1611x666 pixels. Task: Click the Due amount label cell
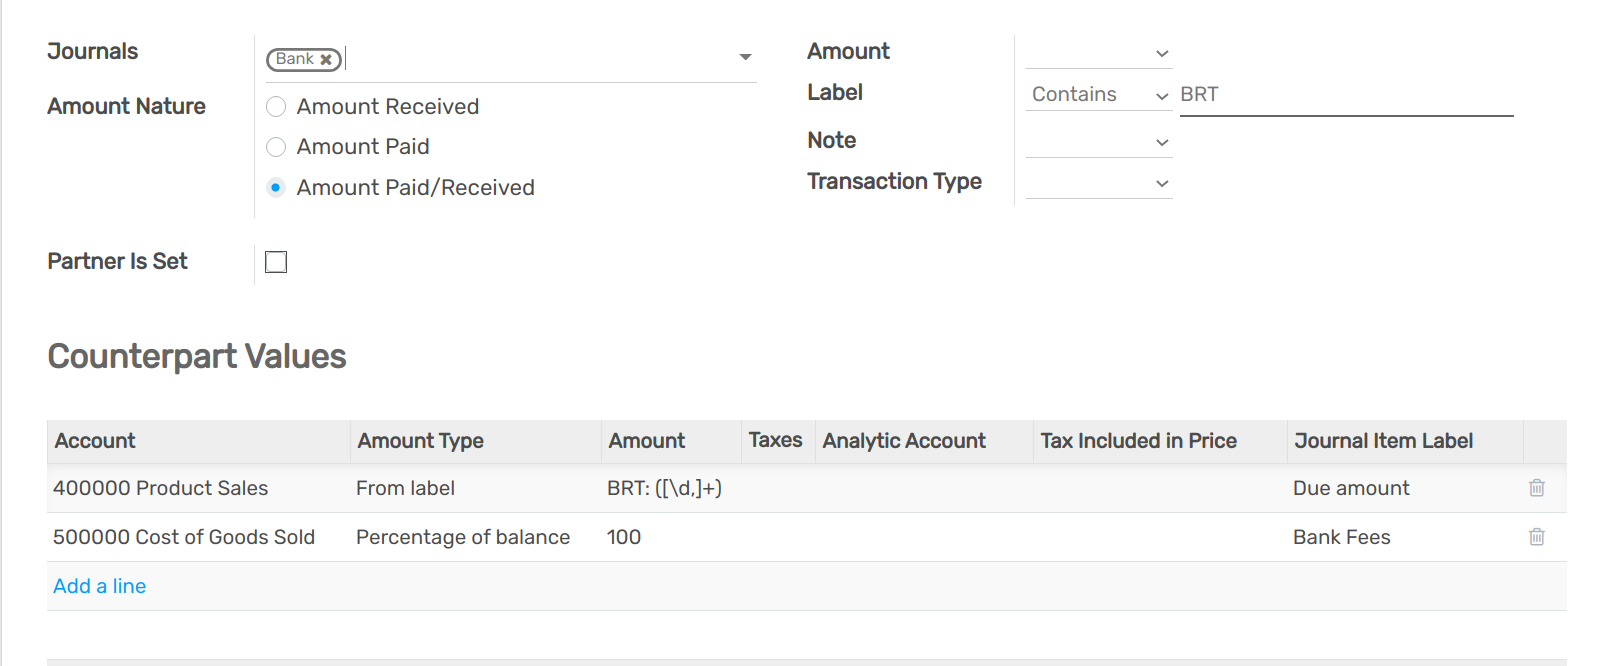click(1405, 488)
